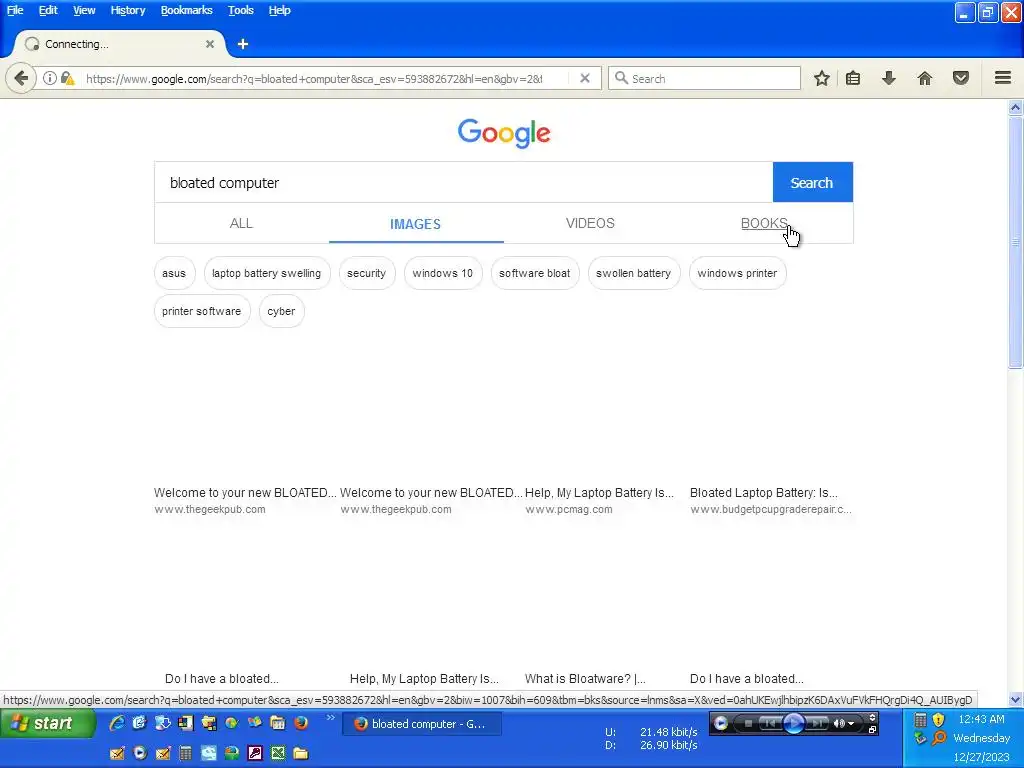Open the volume dropdown arrow in media player
Screen dimensions: 1024x768
(851, 724)
